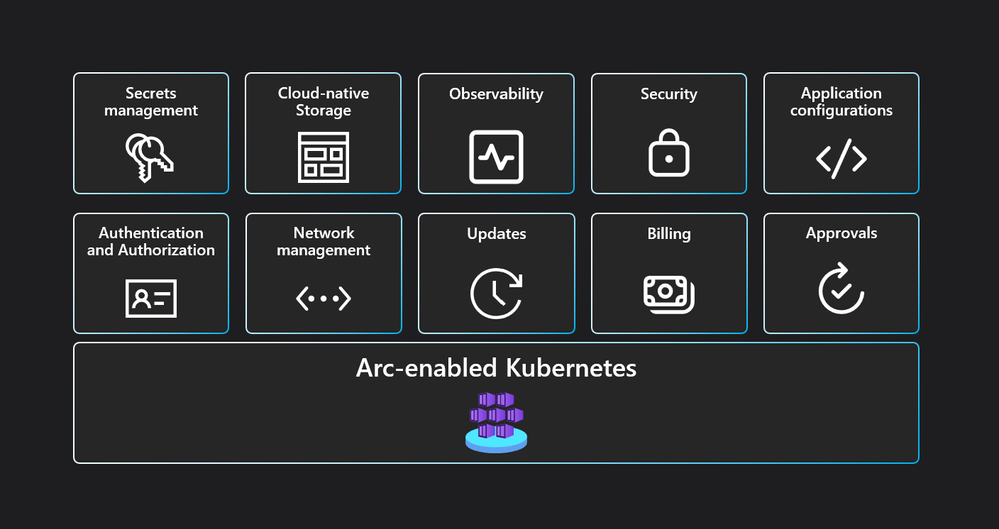This screenshot has width=999, height=529.
Task: Click the pulse monitor icon under Observability
Action: tap(496, 157)
